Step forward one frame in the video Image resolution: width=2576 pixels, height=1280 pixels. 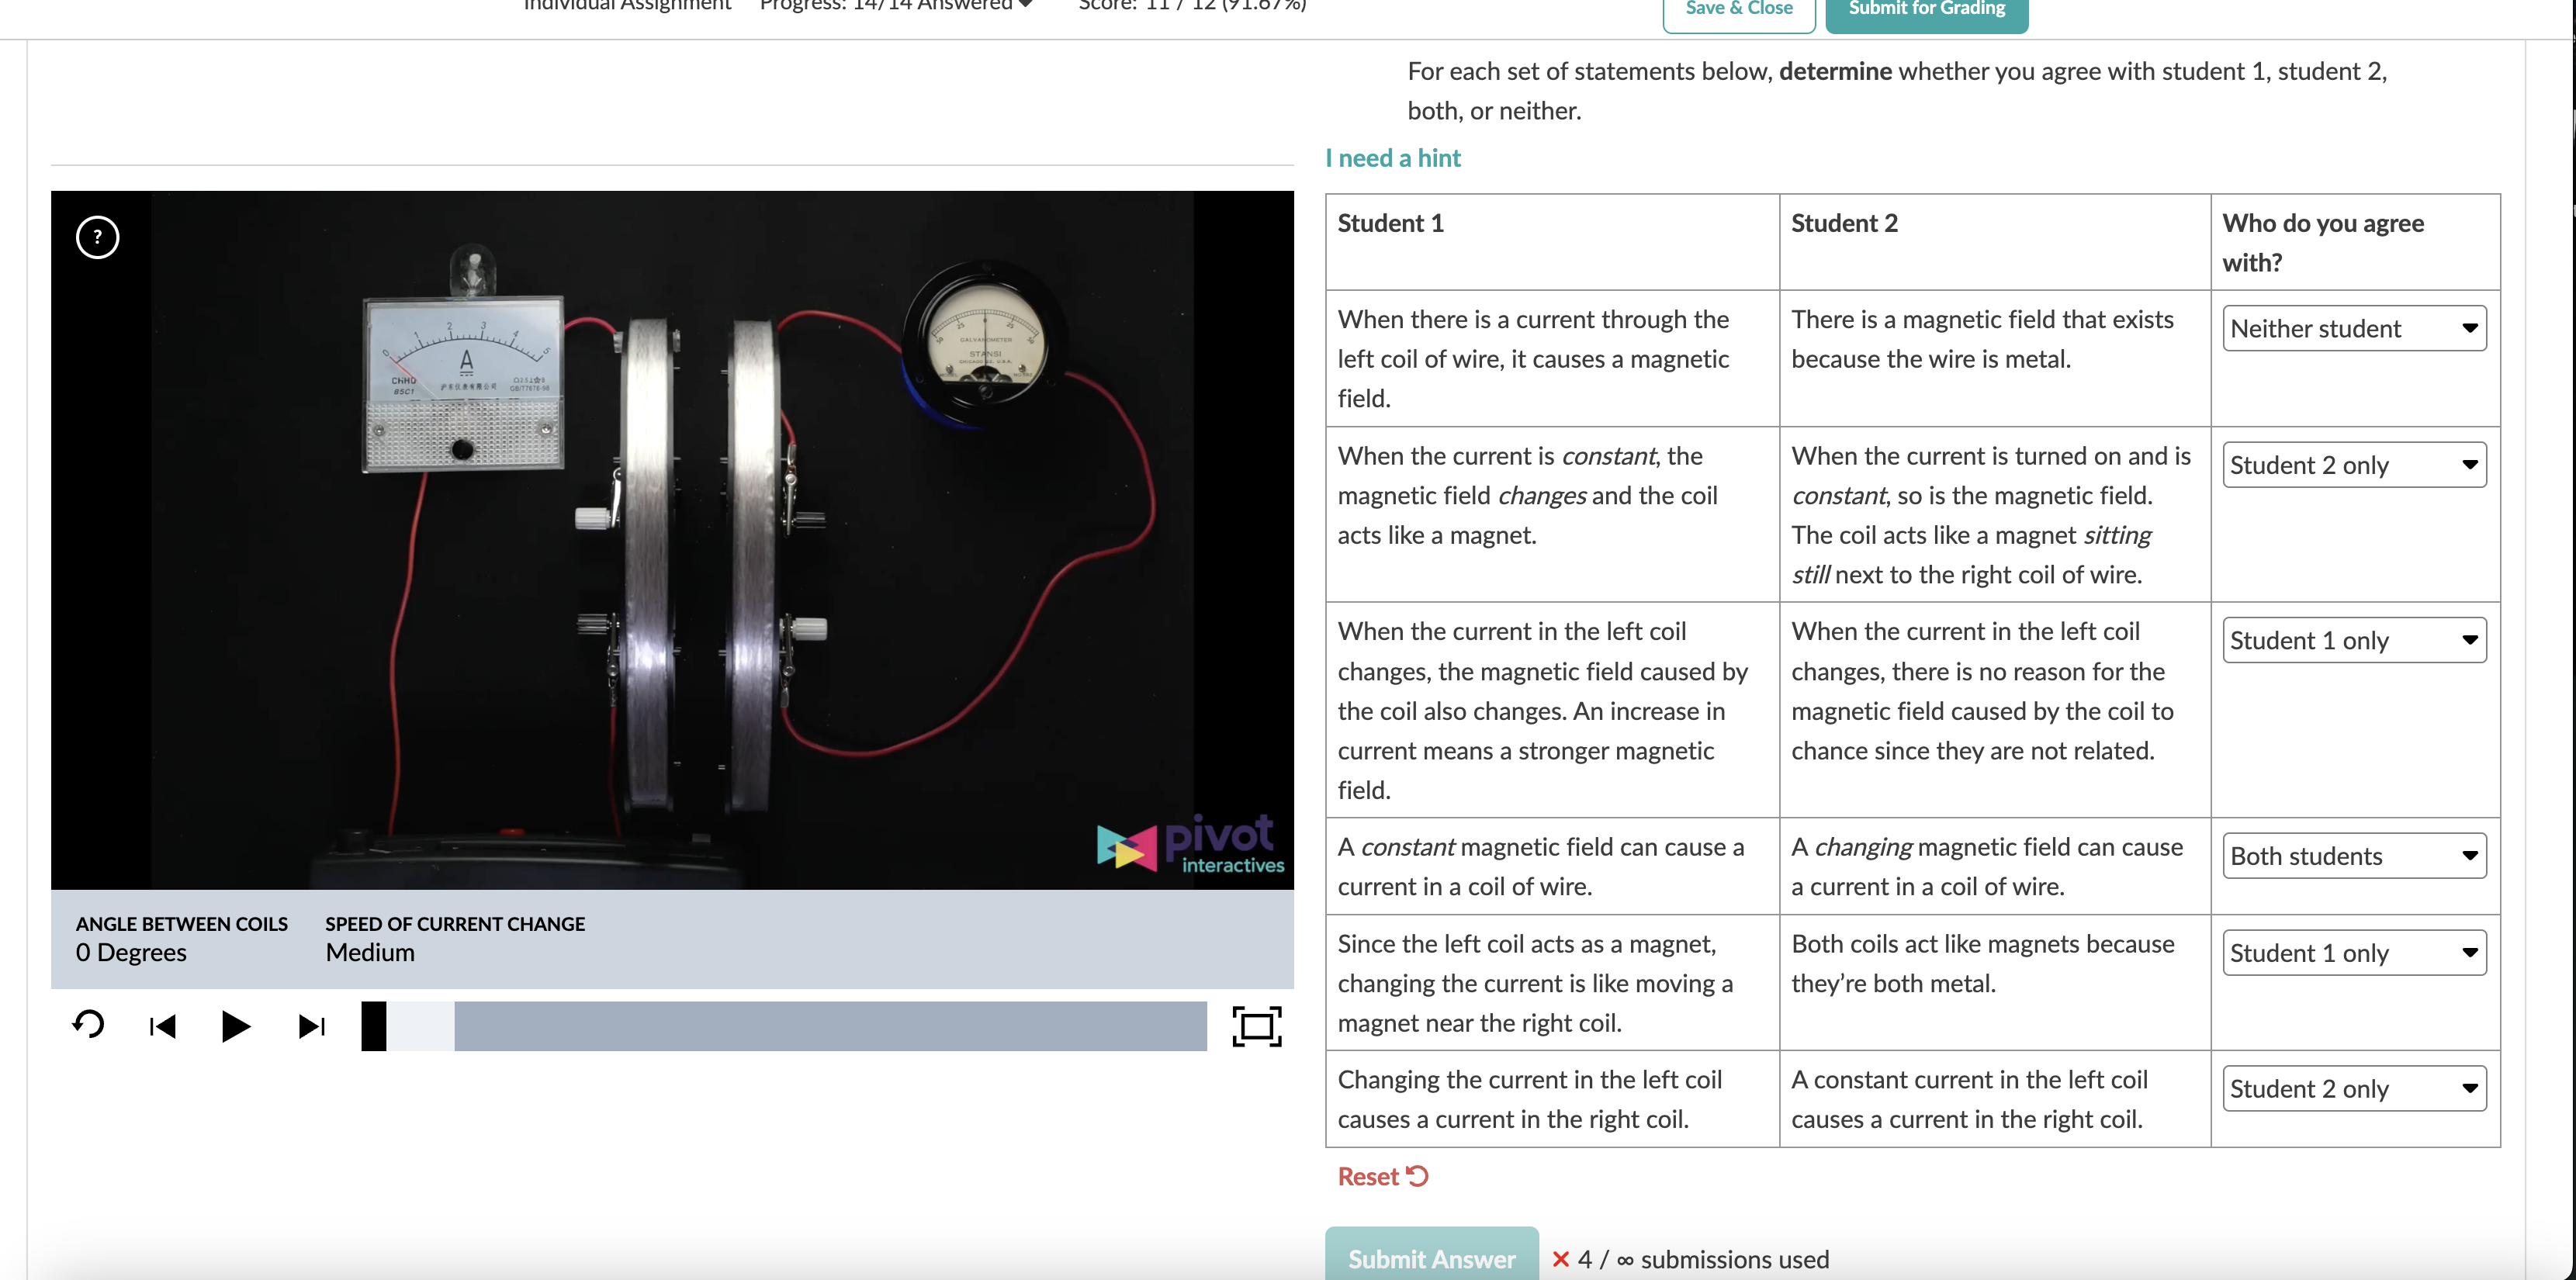click(311, 1026)
